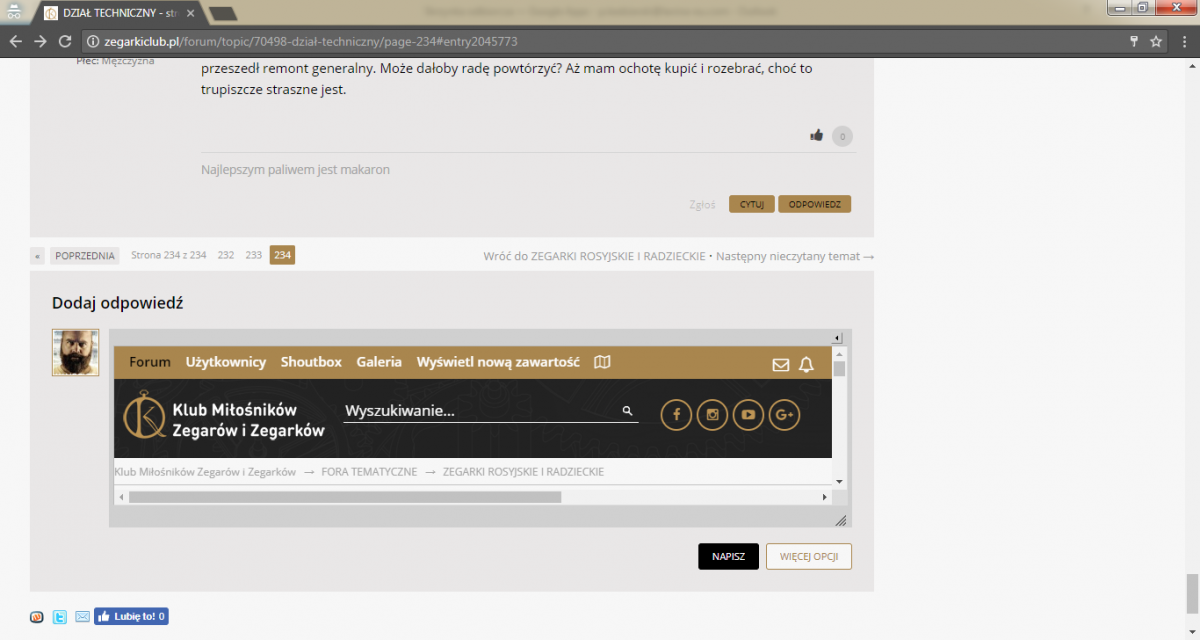Click ZEGARKI ROSYJSKIE I RADZIECKIE breadcrumb
This screenshot has height=640, width=1200.
coord(523,472)
